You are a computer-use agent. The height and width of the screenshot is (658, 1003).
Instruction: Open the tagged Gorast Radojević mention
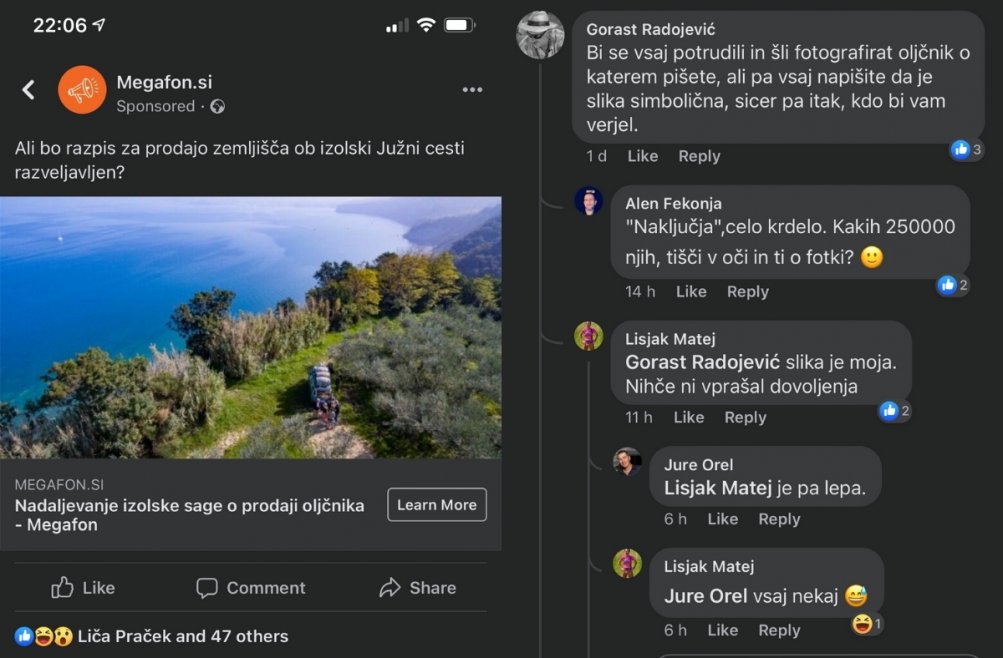[702, 362]
